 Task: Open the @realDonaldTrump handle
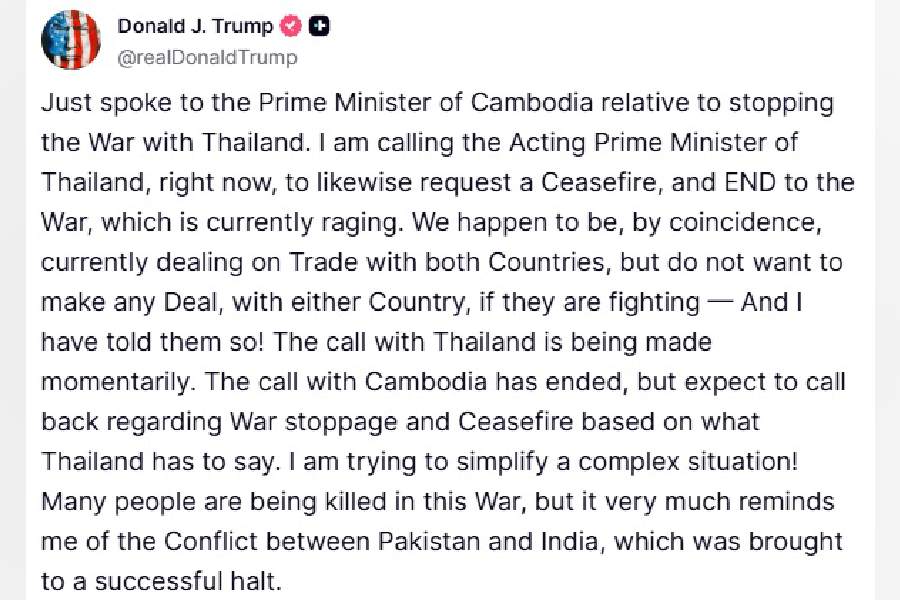point(207,57)
